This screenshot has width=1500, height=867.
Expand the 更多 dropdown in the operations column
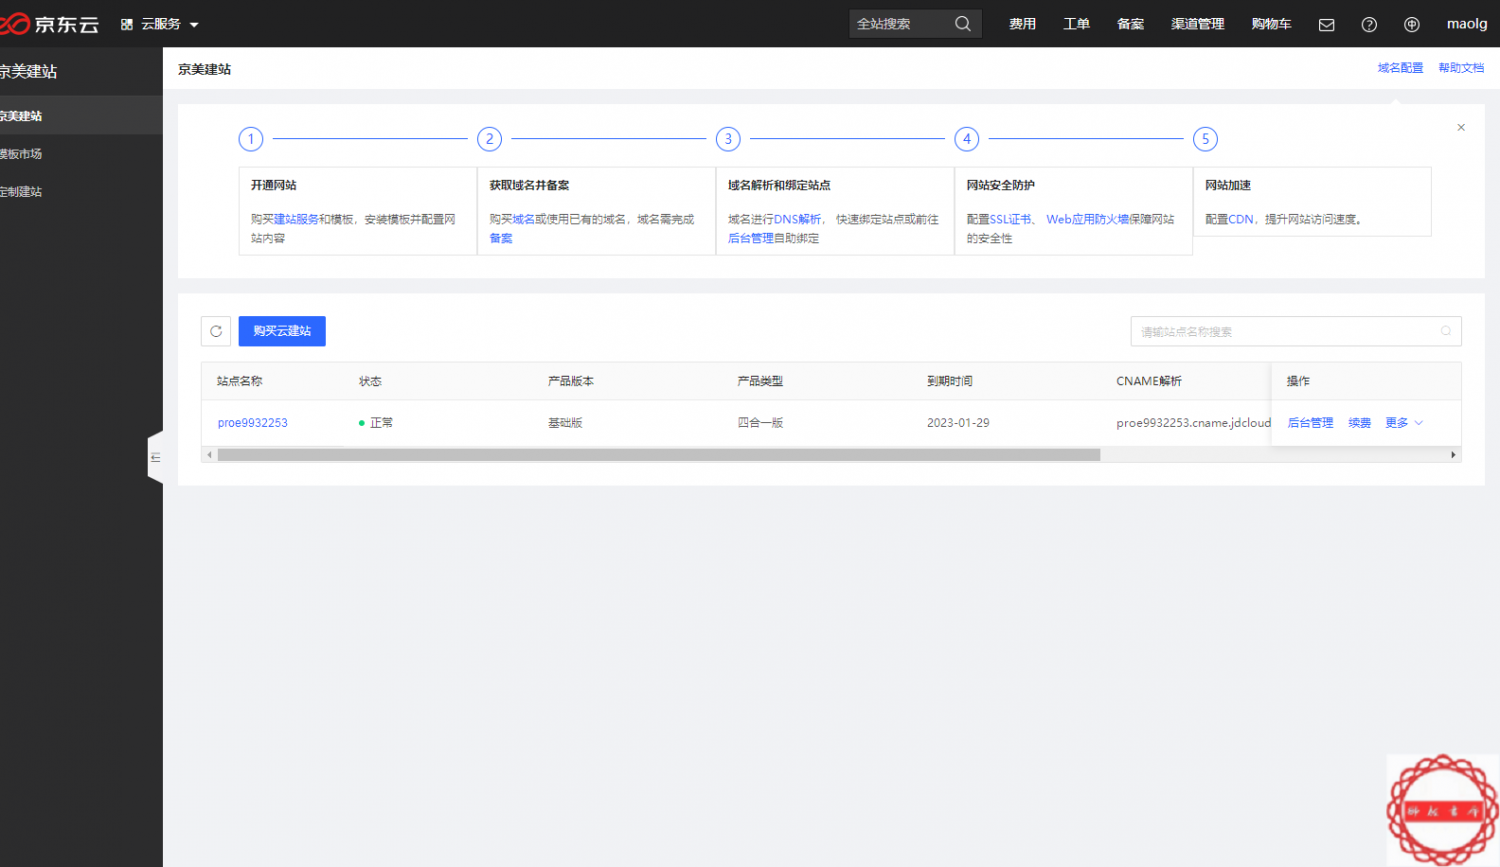point(1403,423)
